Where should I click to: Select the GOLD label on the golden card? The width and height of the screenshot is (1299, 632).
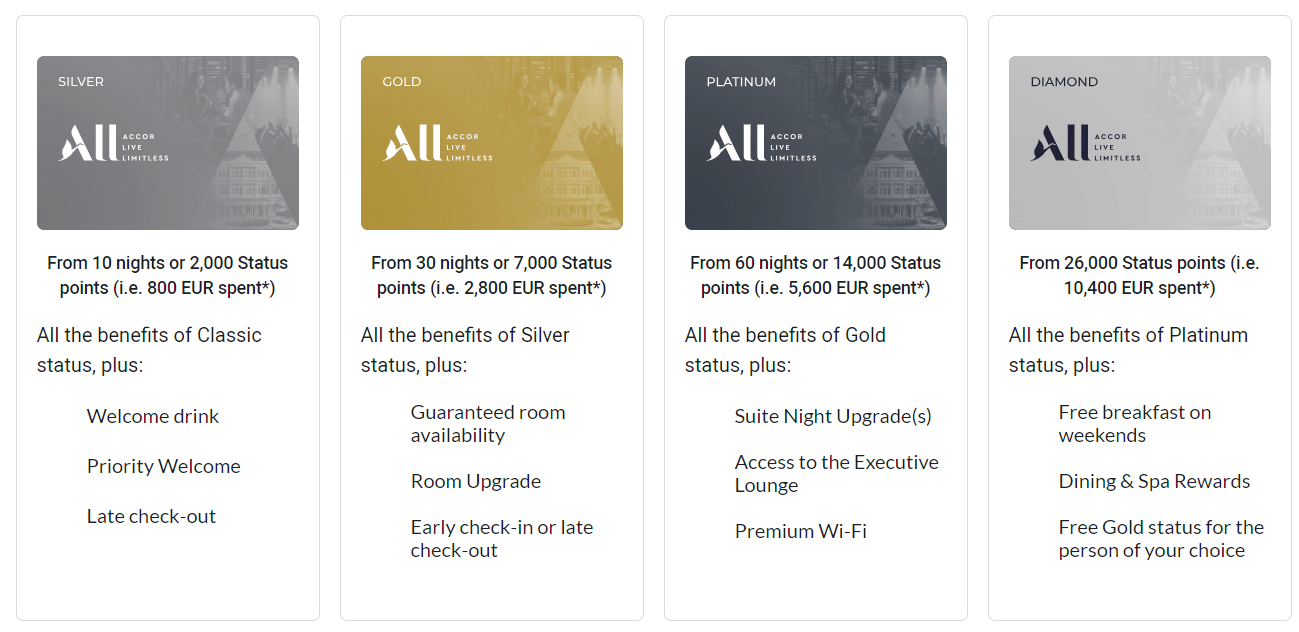402,82
